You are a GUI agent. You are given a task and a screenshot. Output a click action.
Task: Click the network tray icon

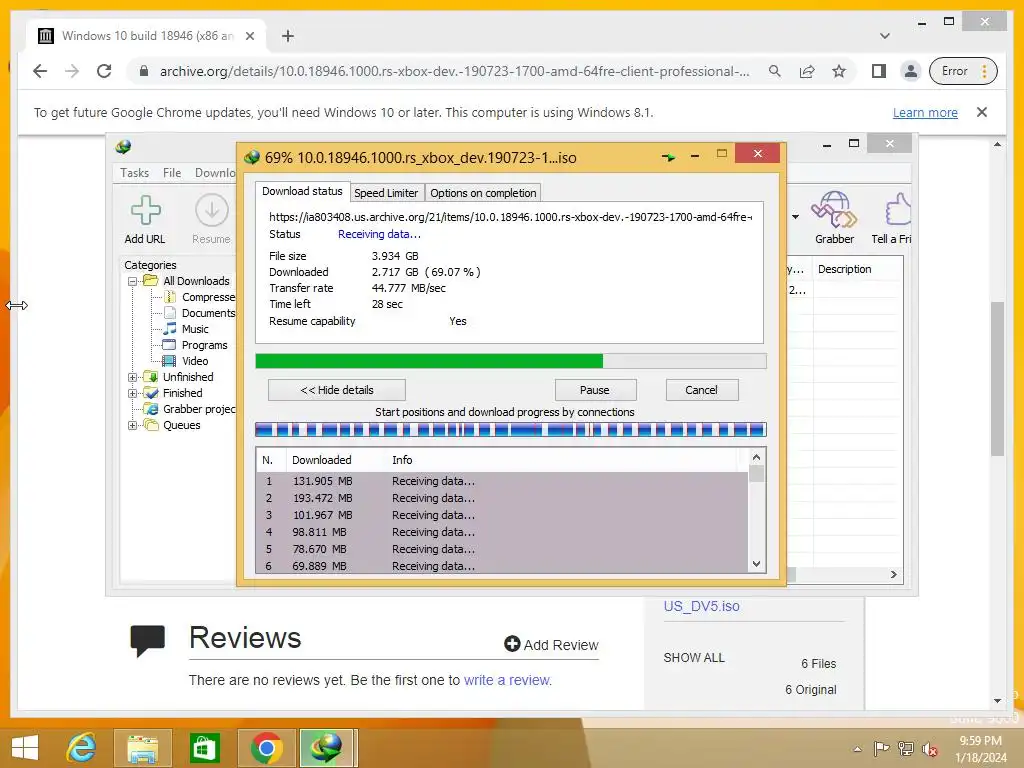905,749
